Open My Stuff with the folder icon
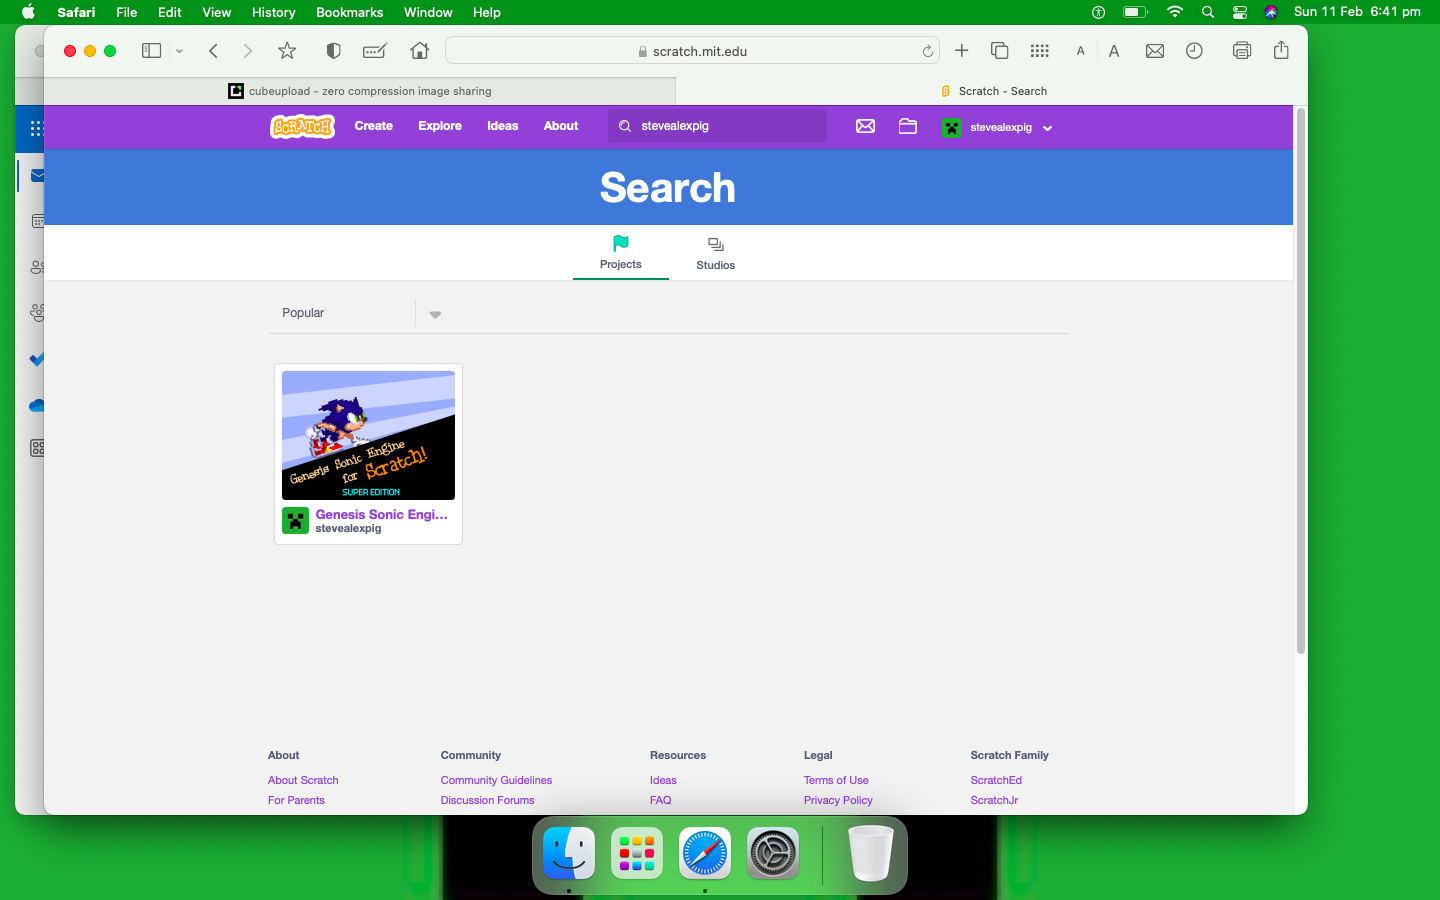Viewport: 1440px width, 900px height. pos(907,127)
